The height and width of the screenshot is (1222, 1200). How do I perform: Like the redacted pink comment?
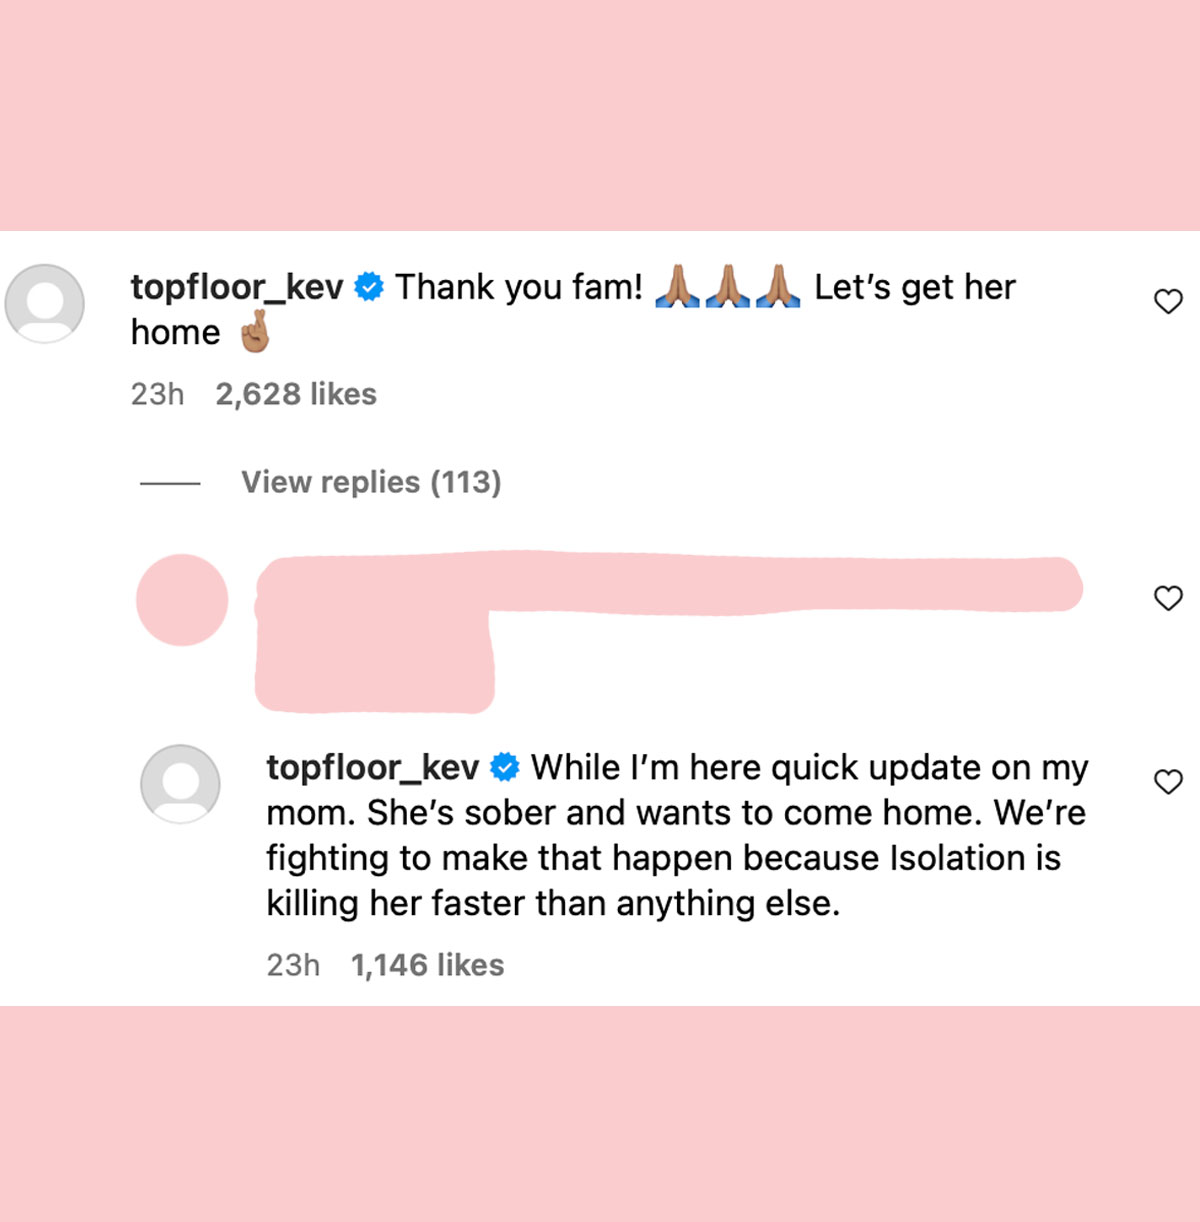tap(1168, 598)
